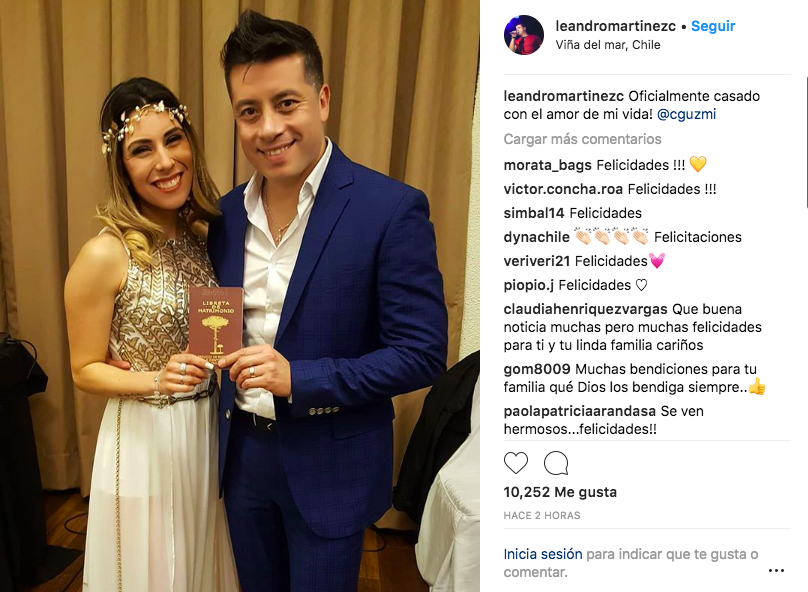
Task: Open morata_bags commenter profile
Action: tap(548, 165)
